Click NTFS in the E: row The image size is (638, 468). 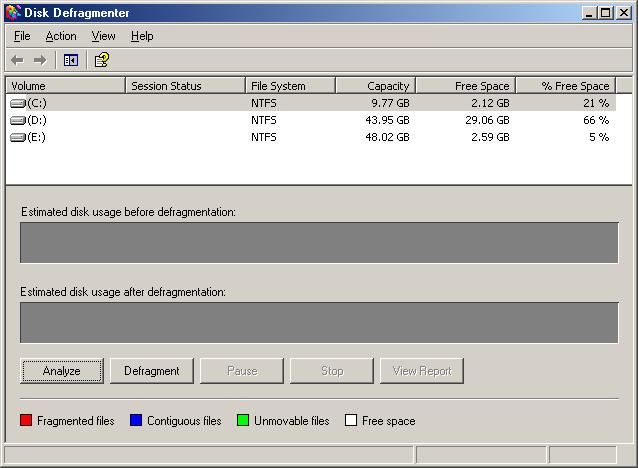coord(264,138)
